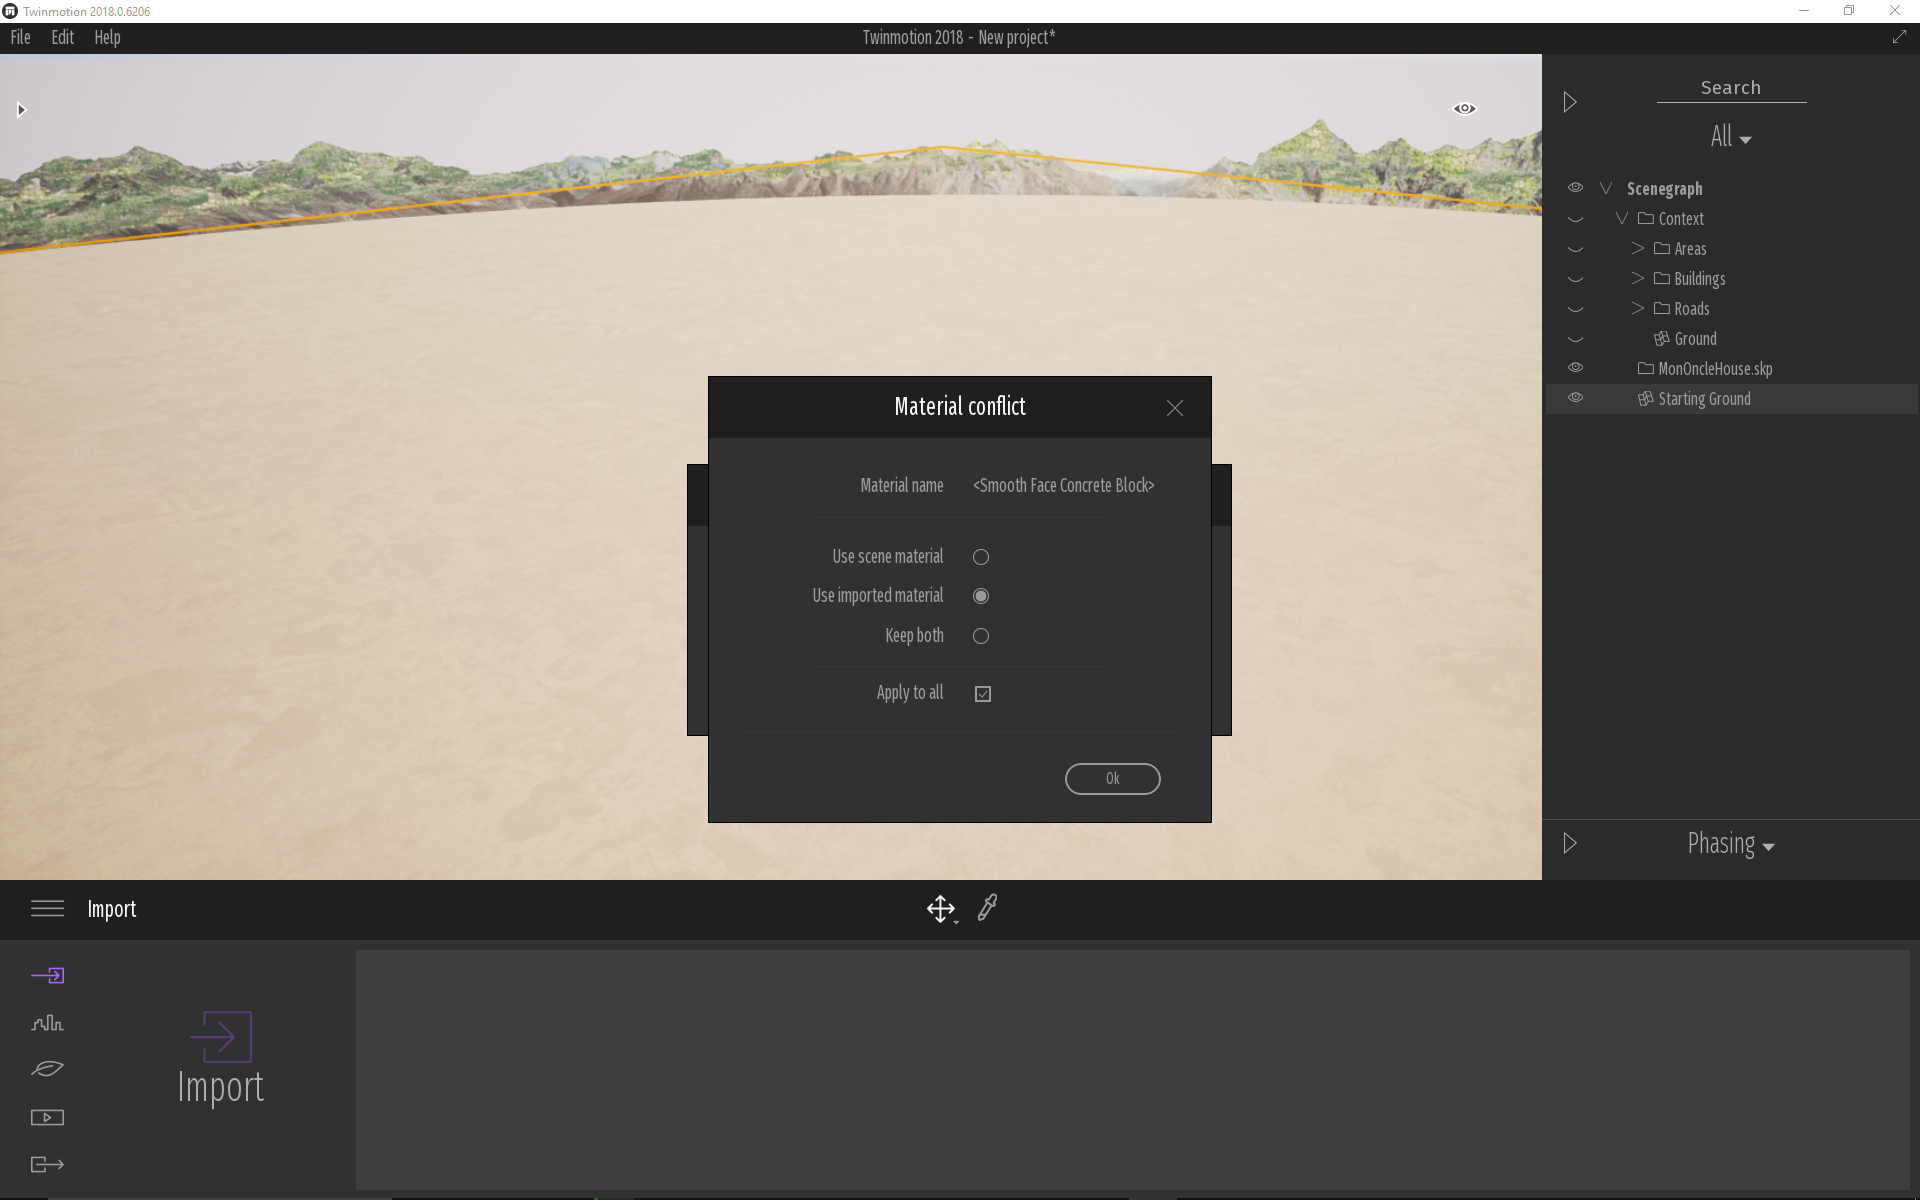
Task: Hide the Starting Ground object
Action: click(1575, 397)
